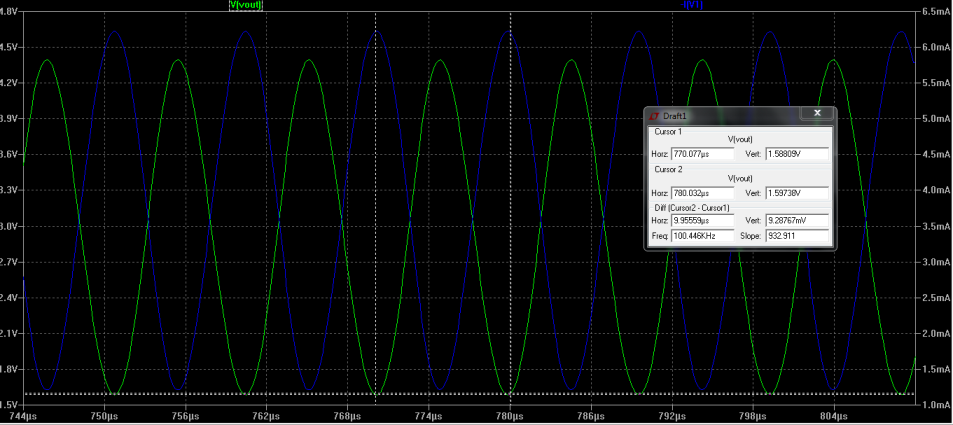
Task: Select the Slope 932.911 field
Action: click(x=797, y=236)
